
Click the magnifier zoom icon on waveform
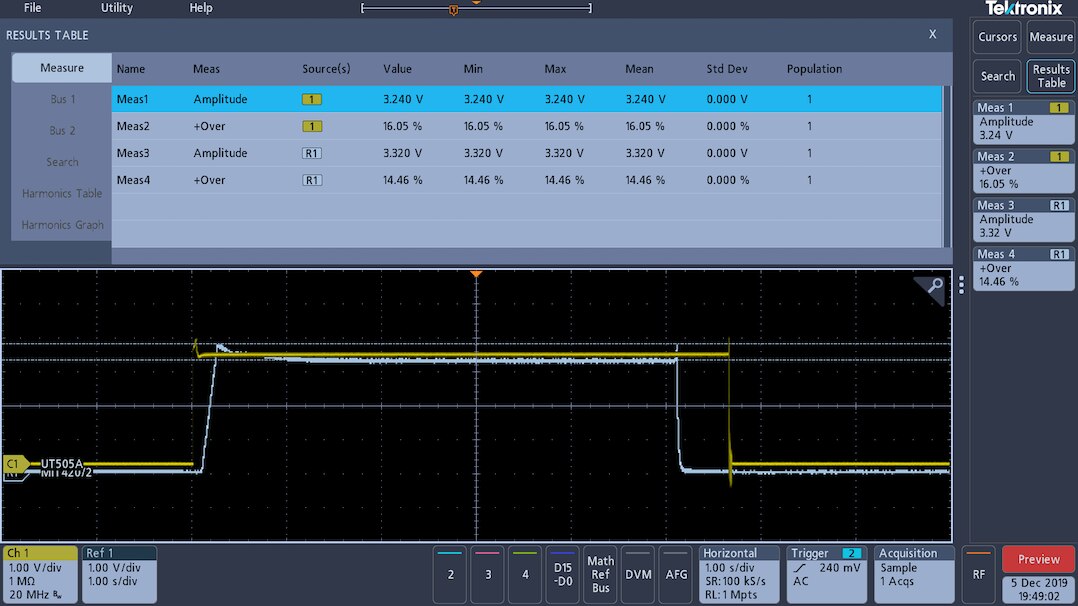(x=934, y=287)
